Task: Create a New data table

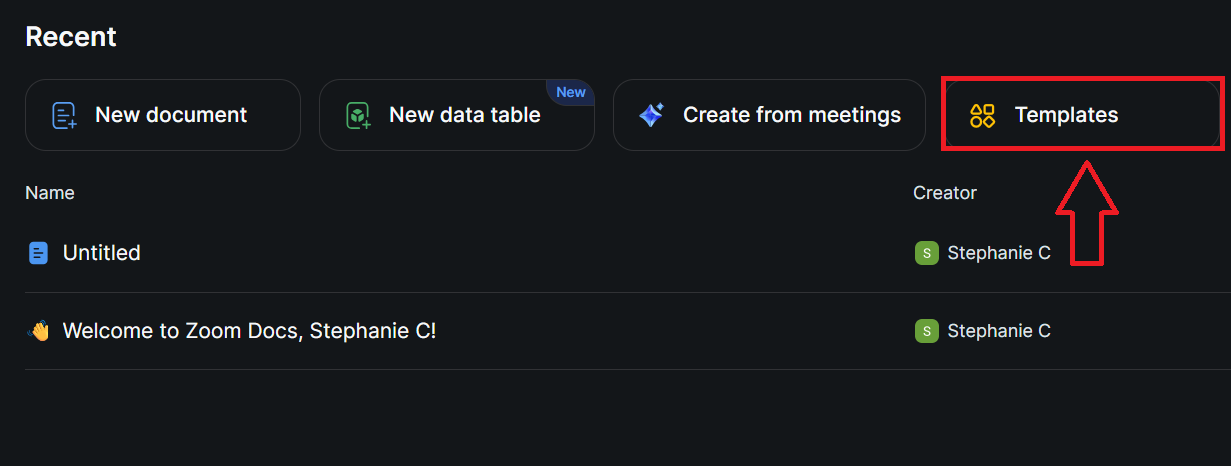Action: [x=464, y=115]
